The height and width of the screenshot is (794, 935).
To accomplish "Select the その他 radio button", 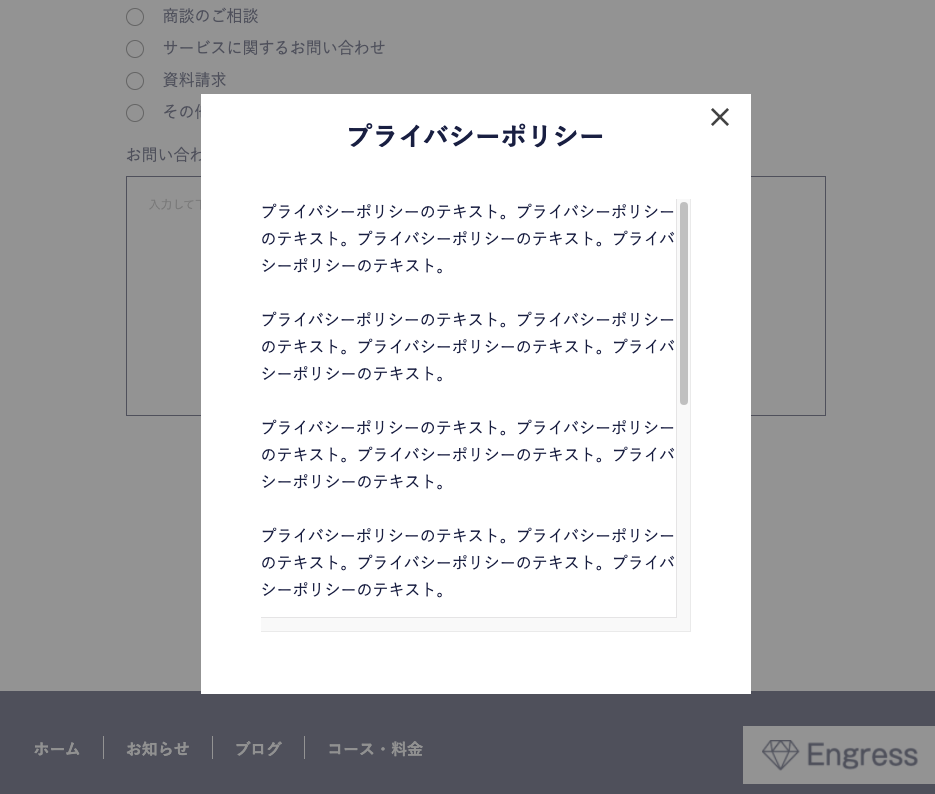I will 135,113.
